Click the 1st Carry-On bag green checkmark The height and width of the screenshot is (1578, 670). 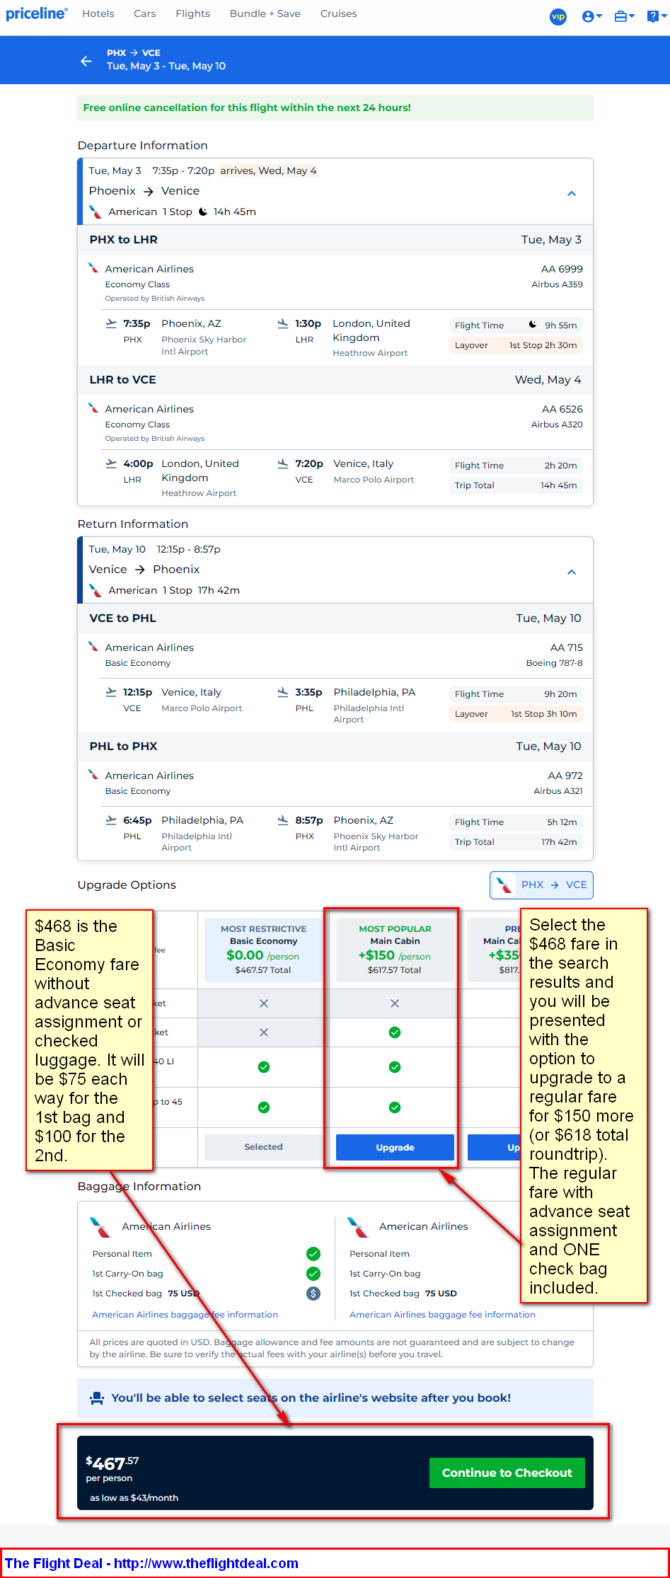point(313,1274)
